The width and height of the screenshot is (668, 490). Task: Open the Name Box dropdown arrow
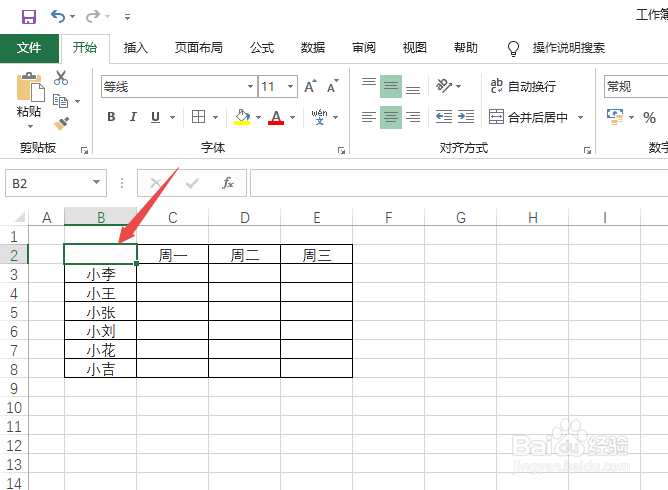click(97, 182)
